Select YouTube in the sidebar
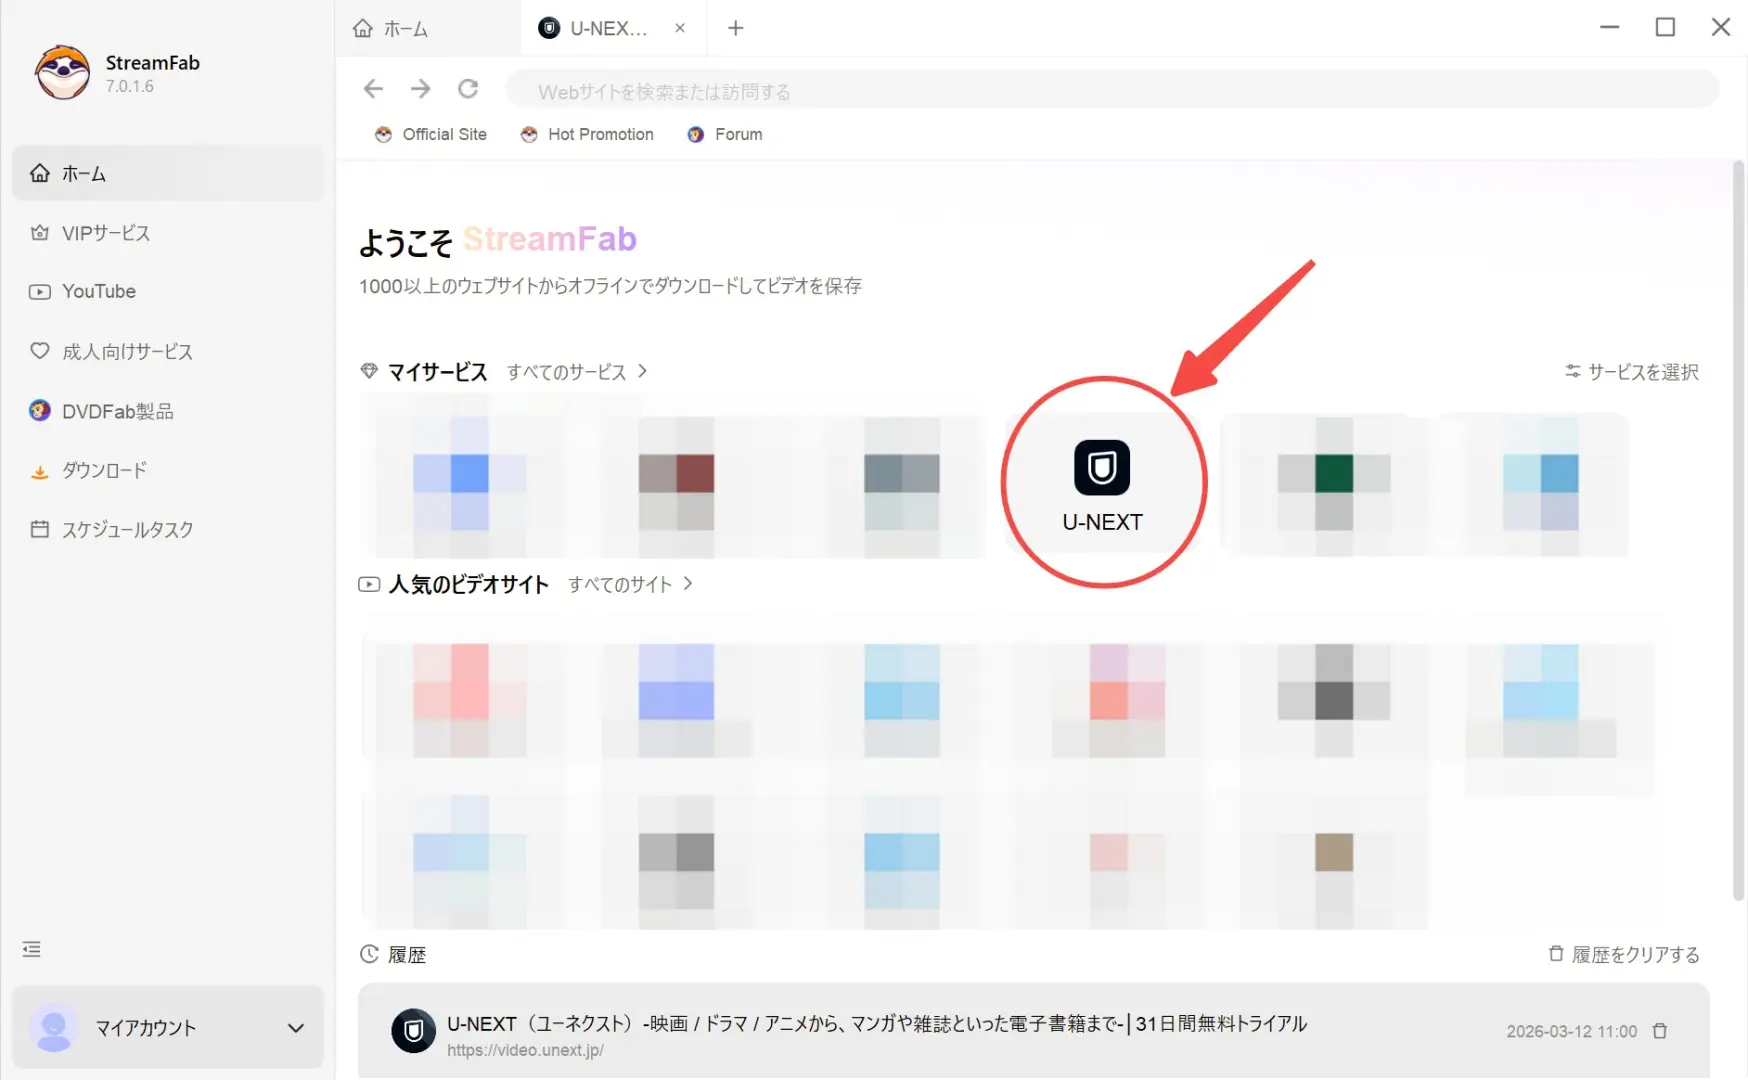1748x1080 pixels. pyautogui.click(x=168, y=291)
